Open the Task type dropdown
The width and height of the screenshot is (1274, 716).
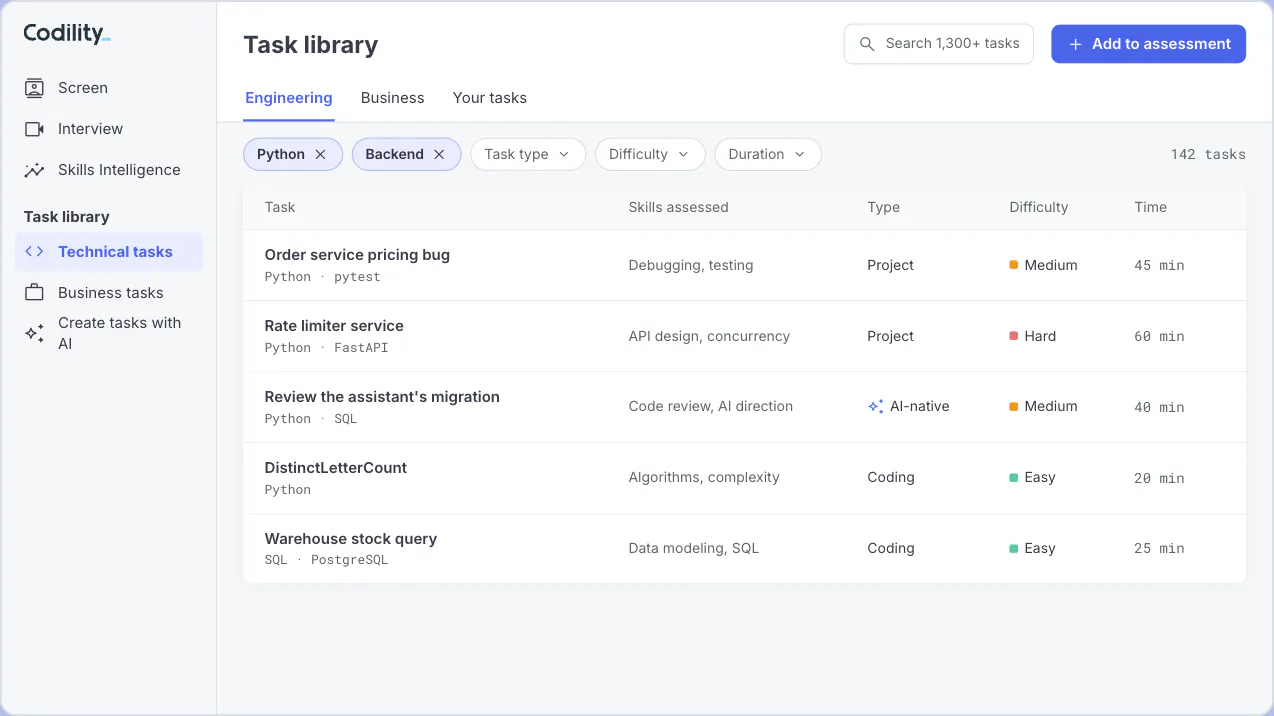[528, 154]
